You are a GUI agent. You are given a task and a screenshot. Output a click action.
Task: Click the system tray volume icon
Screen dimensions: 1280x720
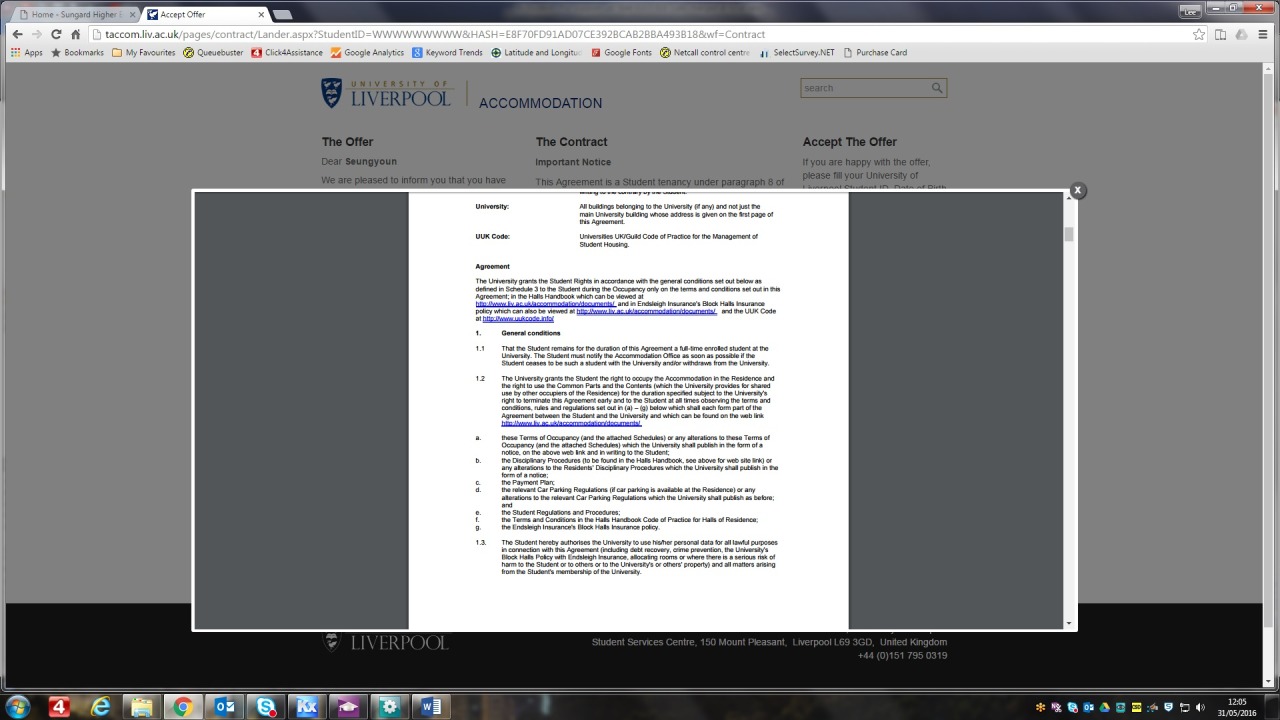coord(1200,708)
